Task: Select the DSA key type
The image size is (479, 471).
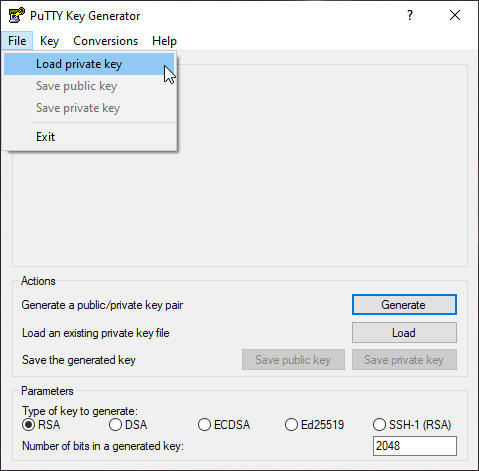Action: pyautogui.click(x=115, y=425)
